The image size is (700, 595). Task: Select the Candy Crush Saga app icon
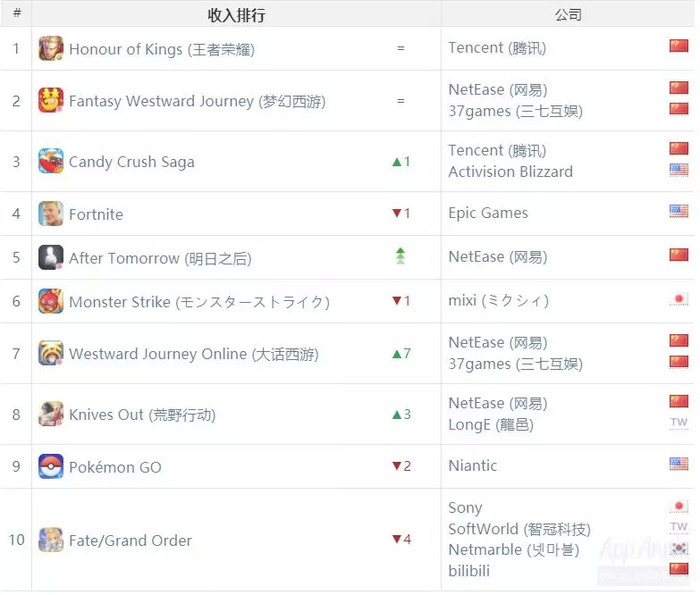pos(50,161)
